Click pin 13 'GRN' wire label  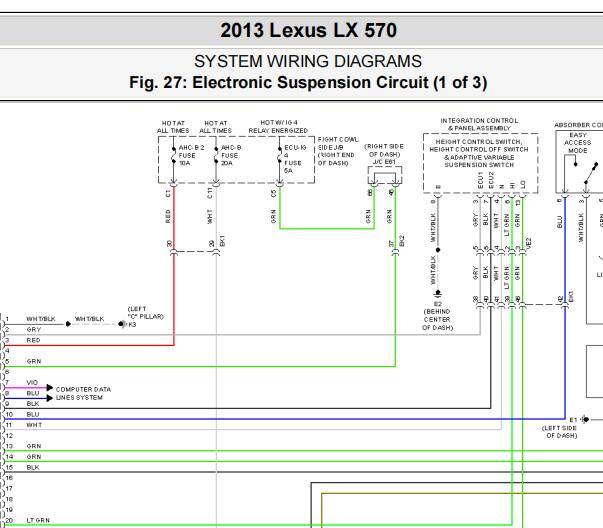pyautogui.click(x=34, y=446)
